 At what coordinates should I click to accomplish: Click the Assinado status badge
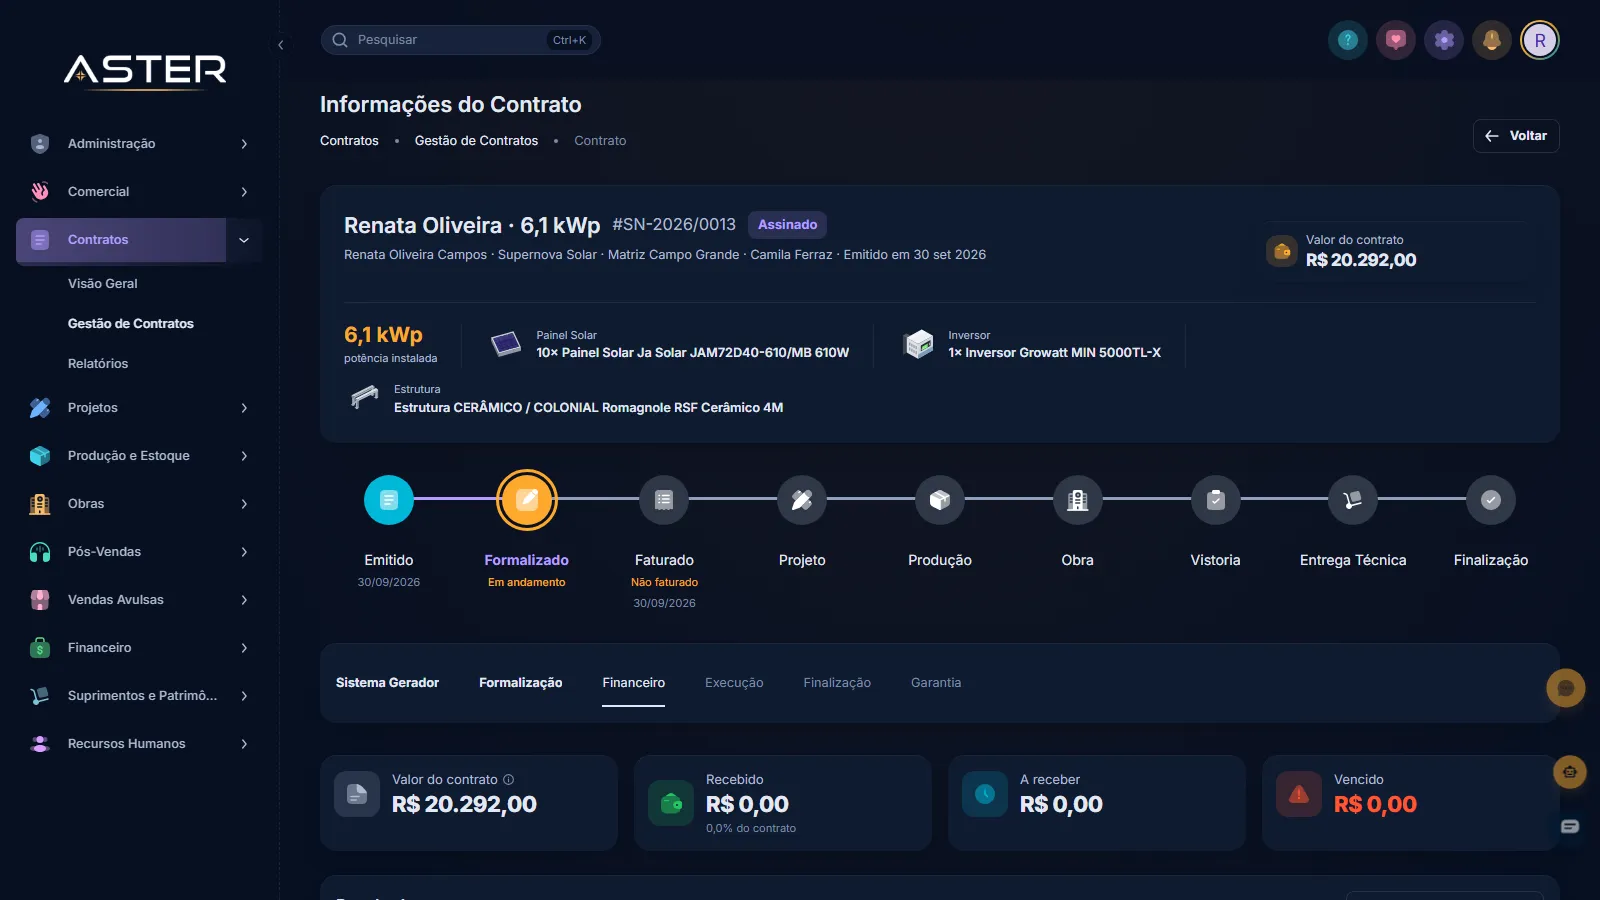[x=787, y=225]
